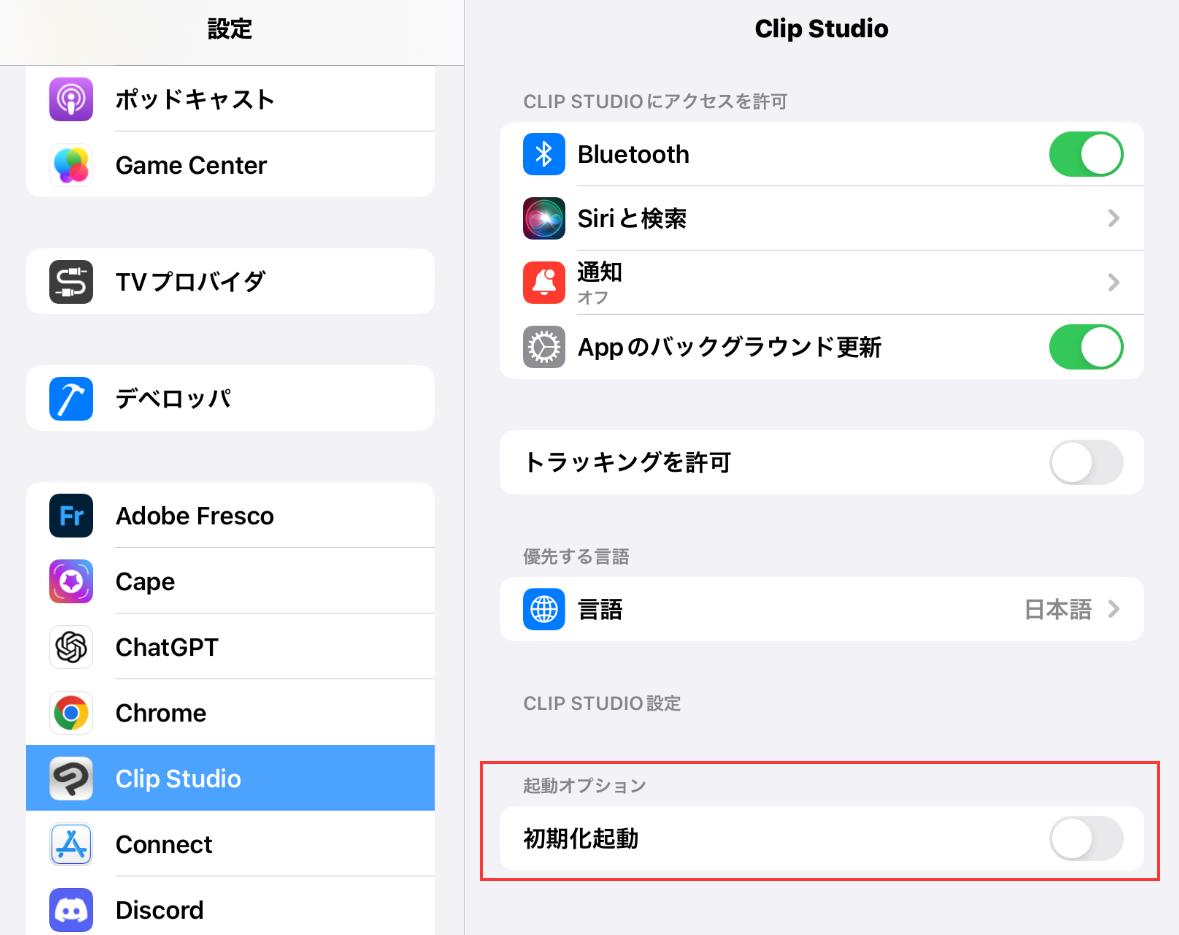Tap the 設定 sidebar title
1179x935 pixels.
point(230,29)
